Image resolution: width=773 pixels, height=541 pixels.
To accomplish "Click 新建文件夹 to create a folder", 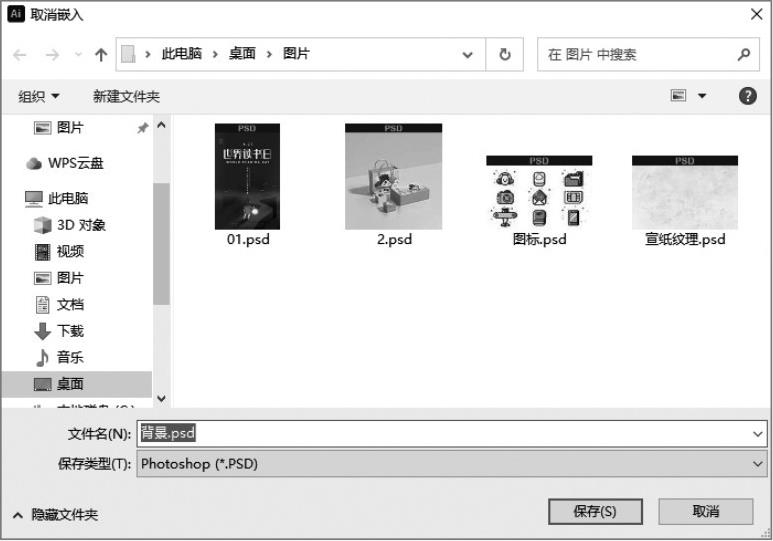I will tap(126, 96).
